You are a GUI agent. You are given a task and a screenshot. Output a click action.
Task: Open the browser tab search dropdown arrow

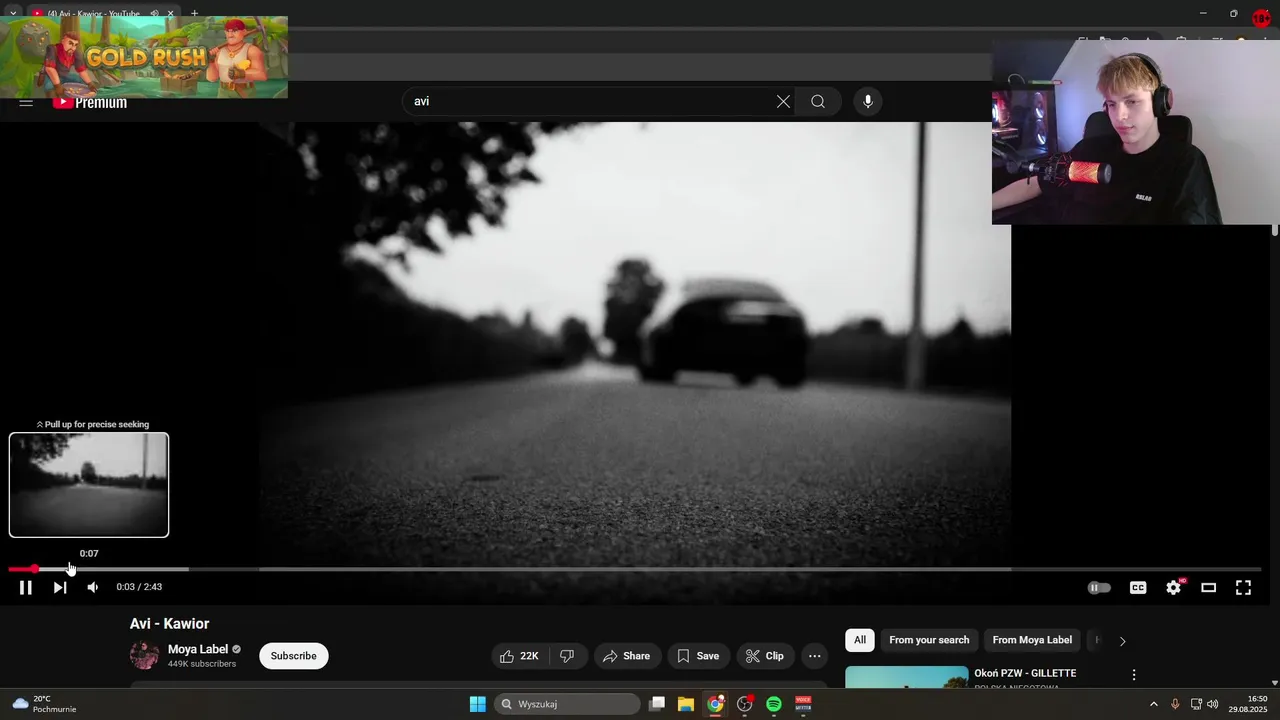coord(12,14)
